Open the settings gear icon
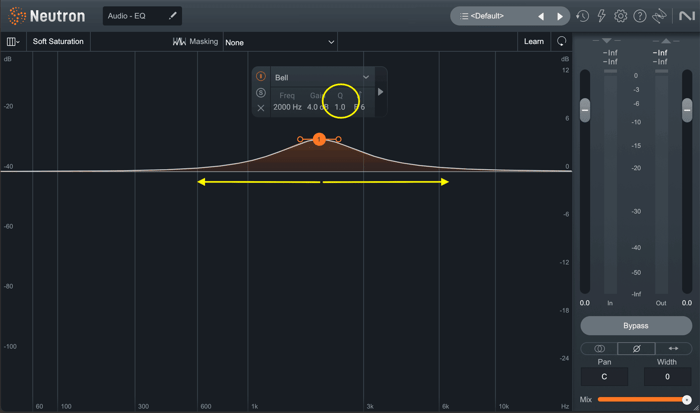The image size is (700, 413). click(621, 16)
